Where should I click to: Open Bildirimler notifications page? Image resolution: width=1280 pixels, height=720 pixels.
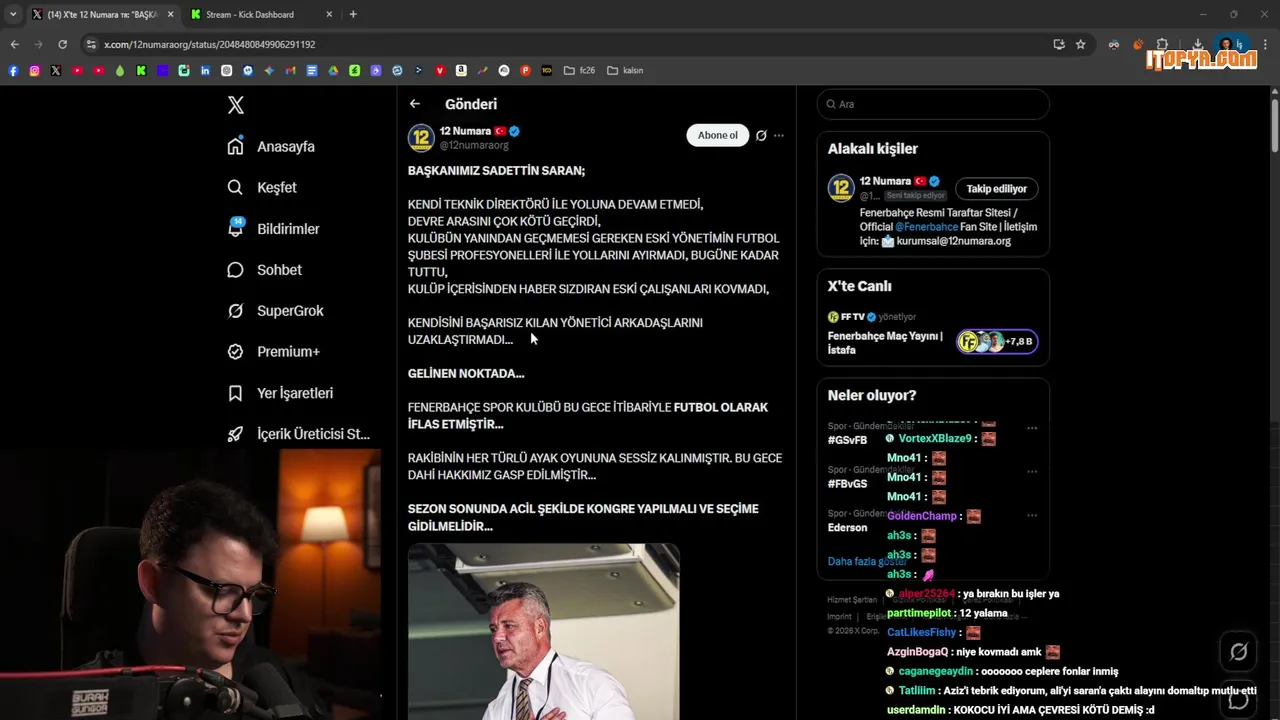(x=273, y=229)
